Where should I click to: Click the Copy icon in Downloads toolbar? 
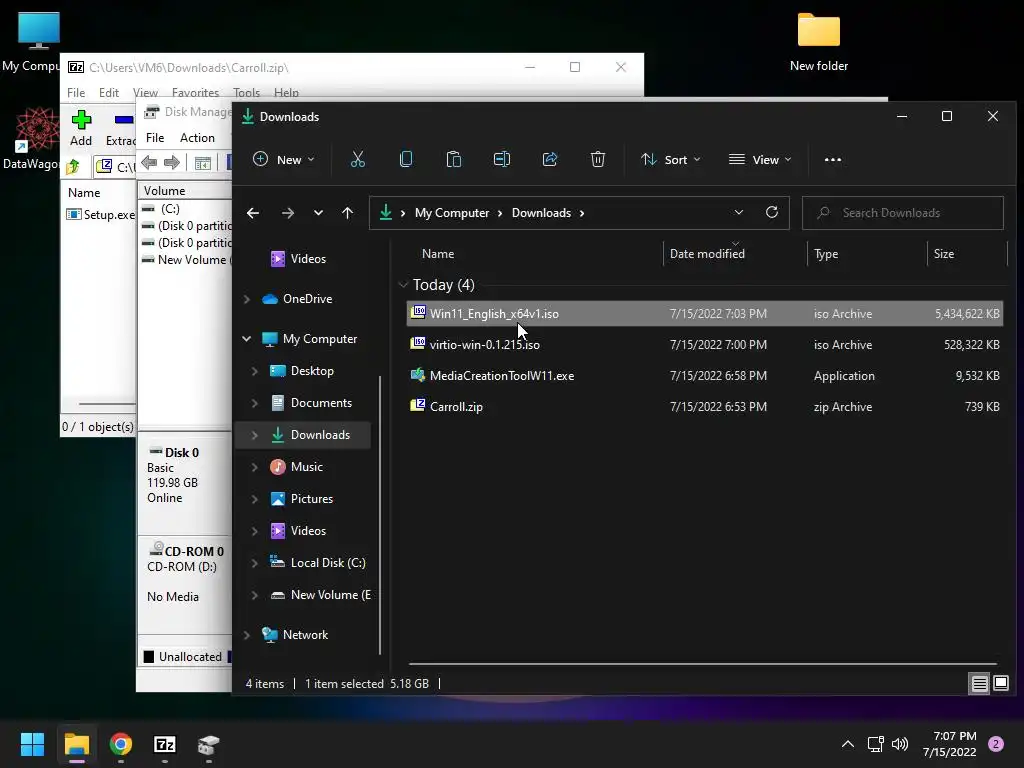(406, 159)
